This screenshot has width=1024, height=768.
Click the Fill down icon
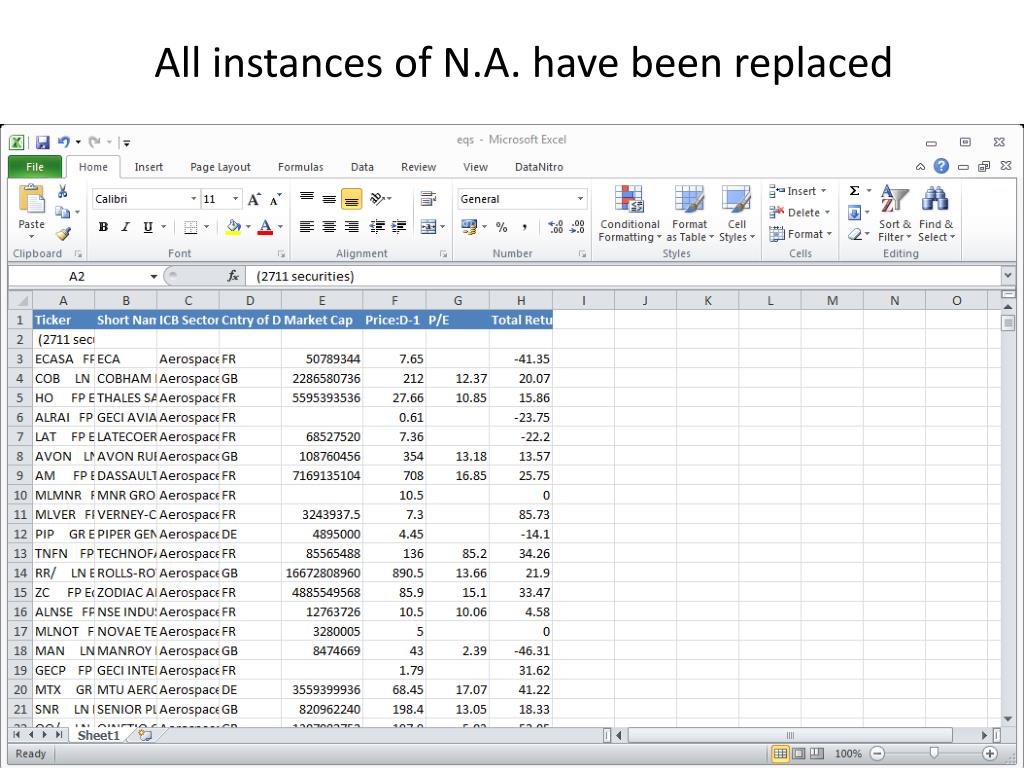tap(854, 212)
